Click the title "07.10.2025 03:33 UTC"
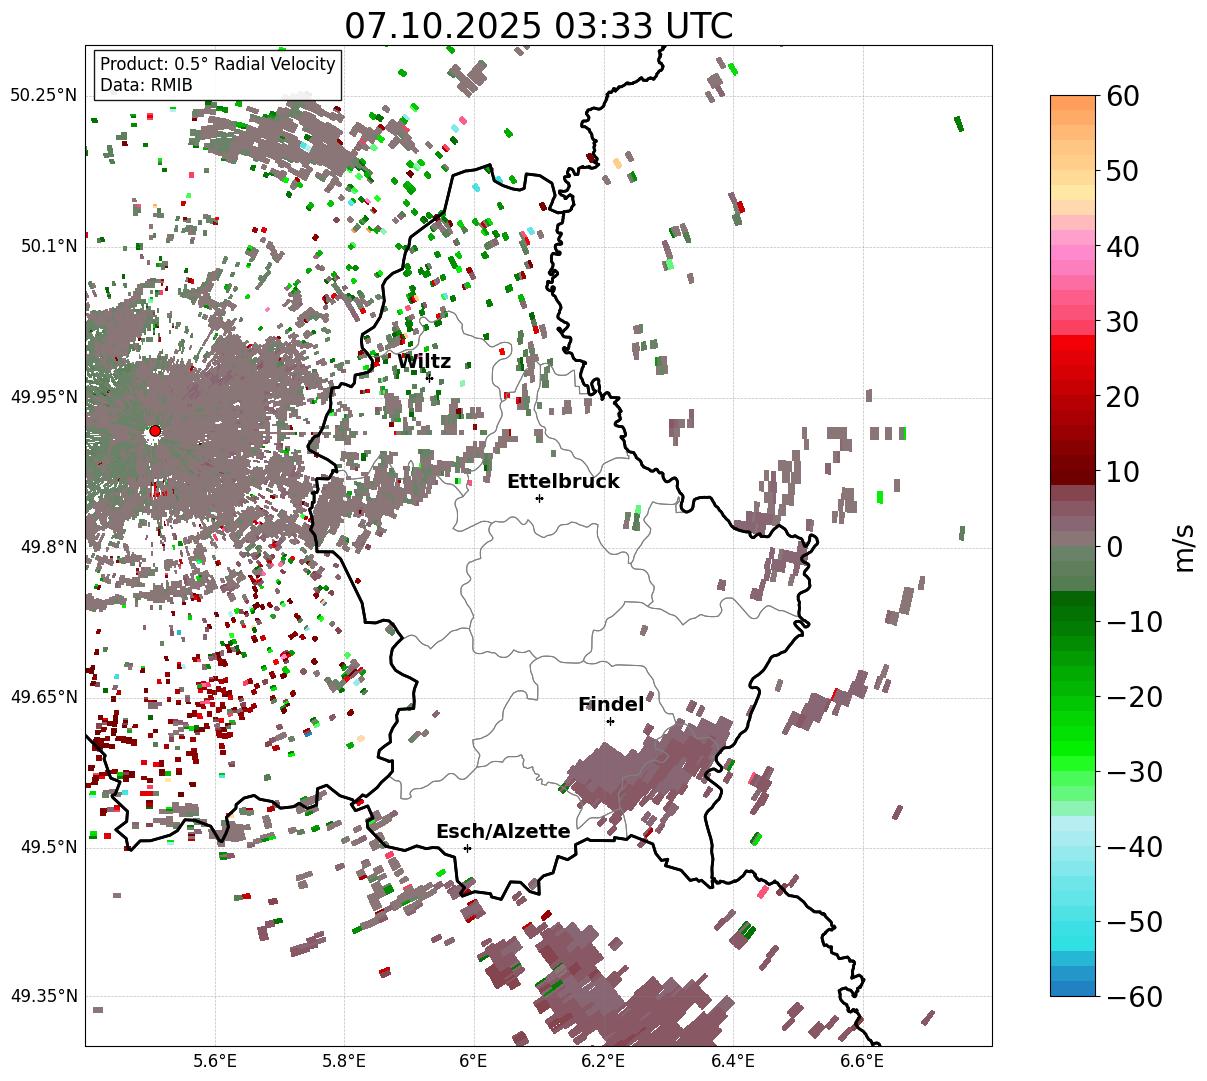The width and height of the screenshot is (1207, 1081). click(538, 26)
